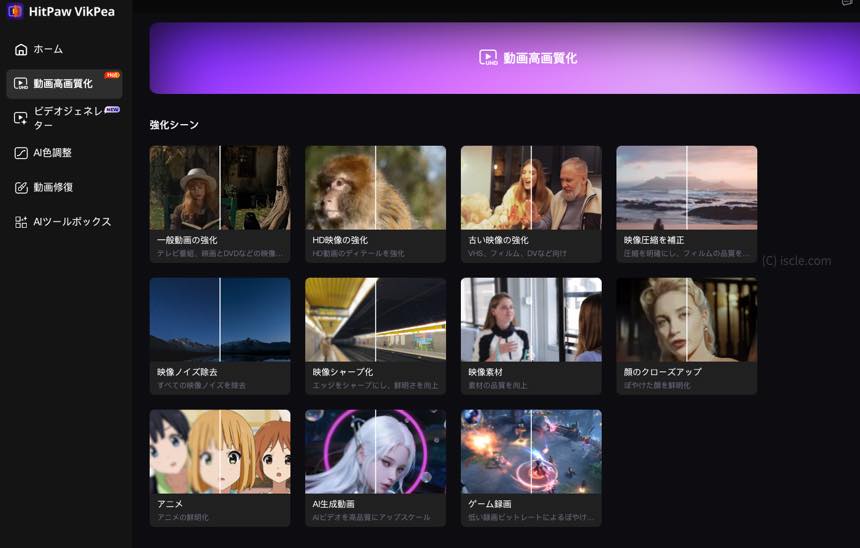Open ホーム in the sidebar
Image resolution: width=860 pixels, height=548 pixels.
64,49
